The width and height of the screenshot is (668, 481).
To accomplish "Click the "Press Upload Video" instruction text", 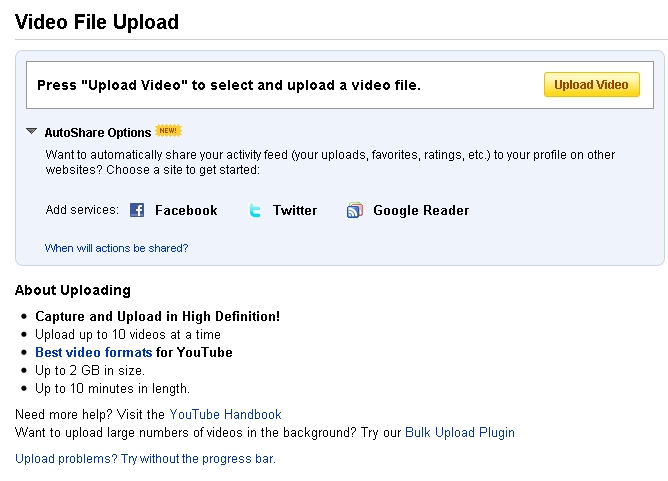I will click(x=229, y=85).
